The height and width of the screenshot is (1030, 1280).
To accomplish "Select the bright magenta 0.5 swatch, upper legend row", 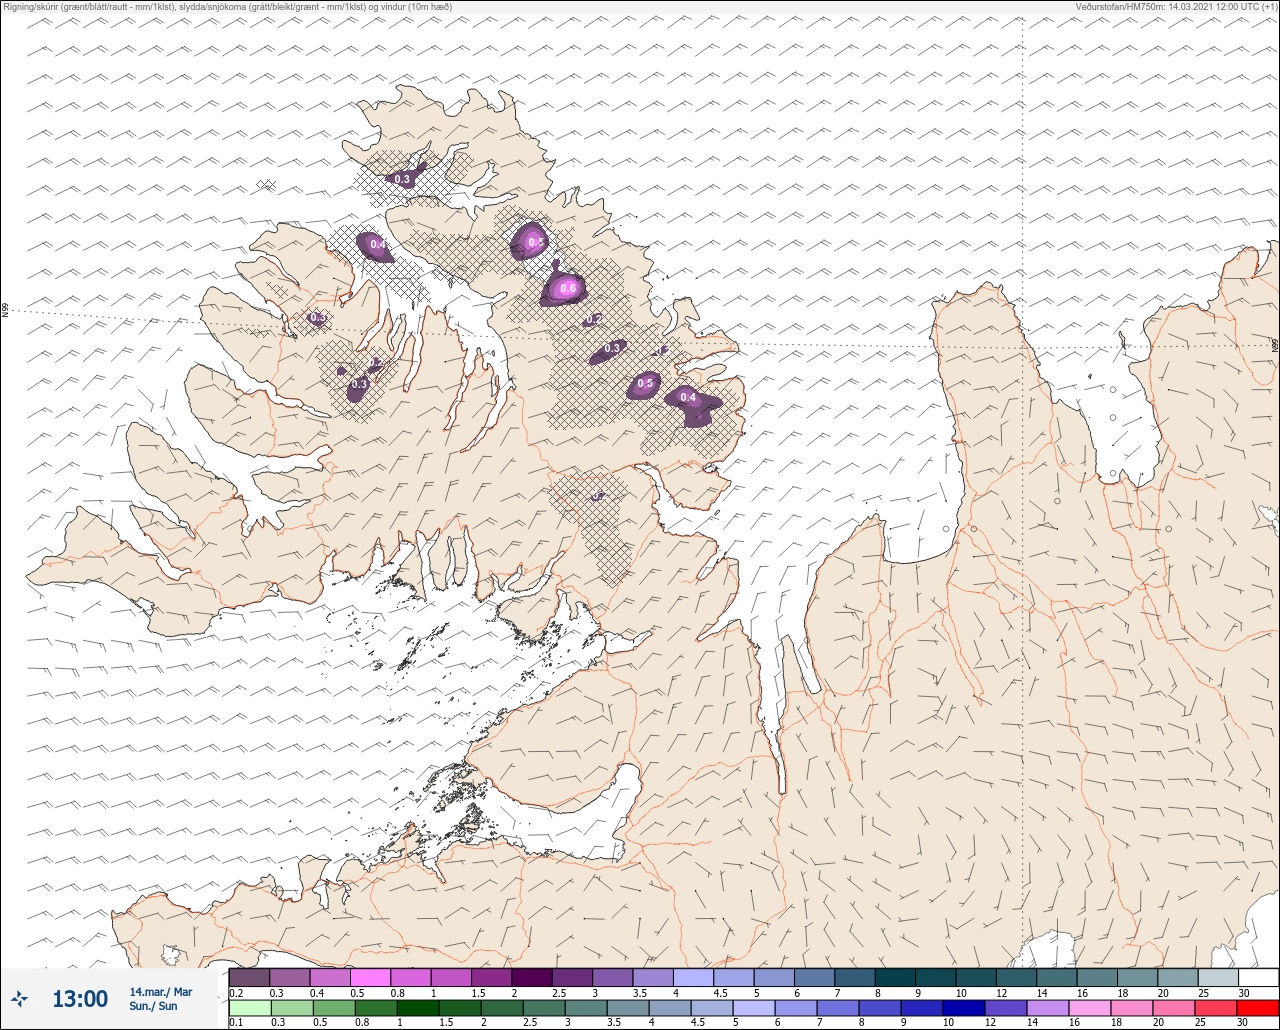I will coord(371,977).
